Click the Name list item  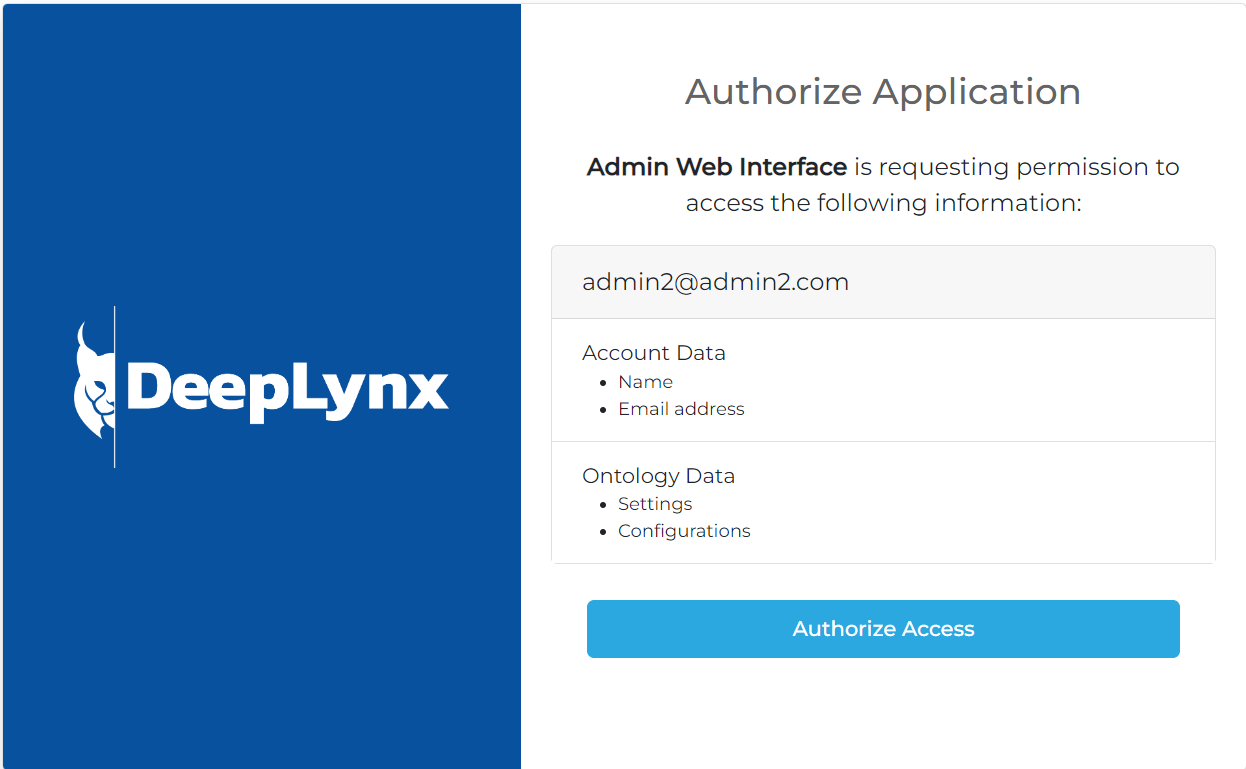click(x=645, y=382)
